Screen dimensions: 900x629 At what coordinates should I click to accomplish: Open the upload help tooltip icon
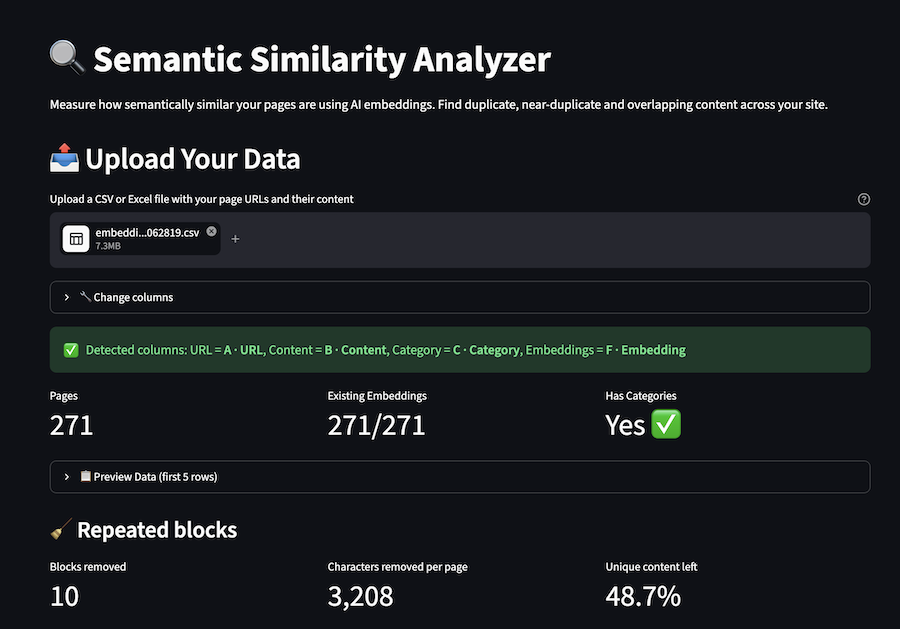coord(863,199)
